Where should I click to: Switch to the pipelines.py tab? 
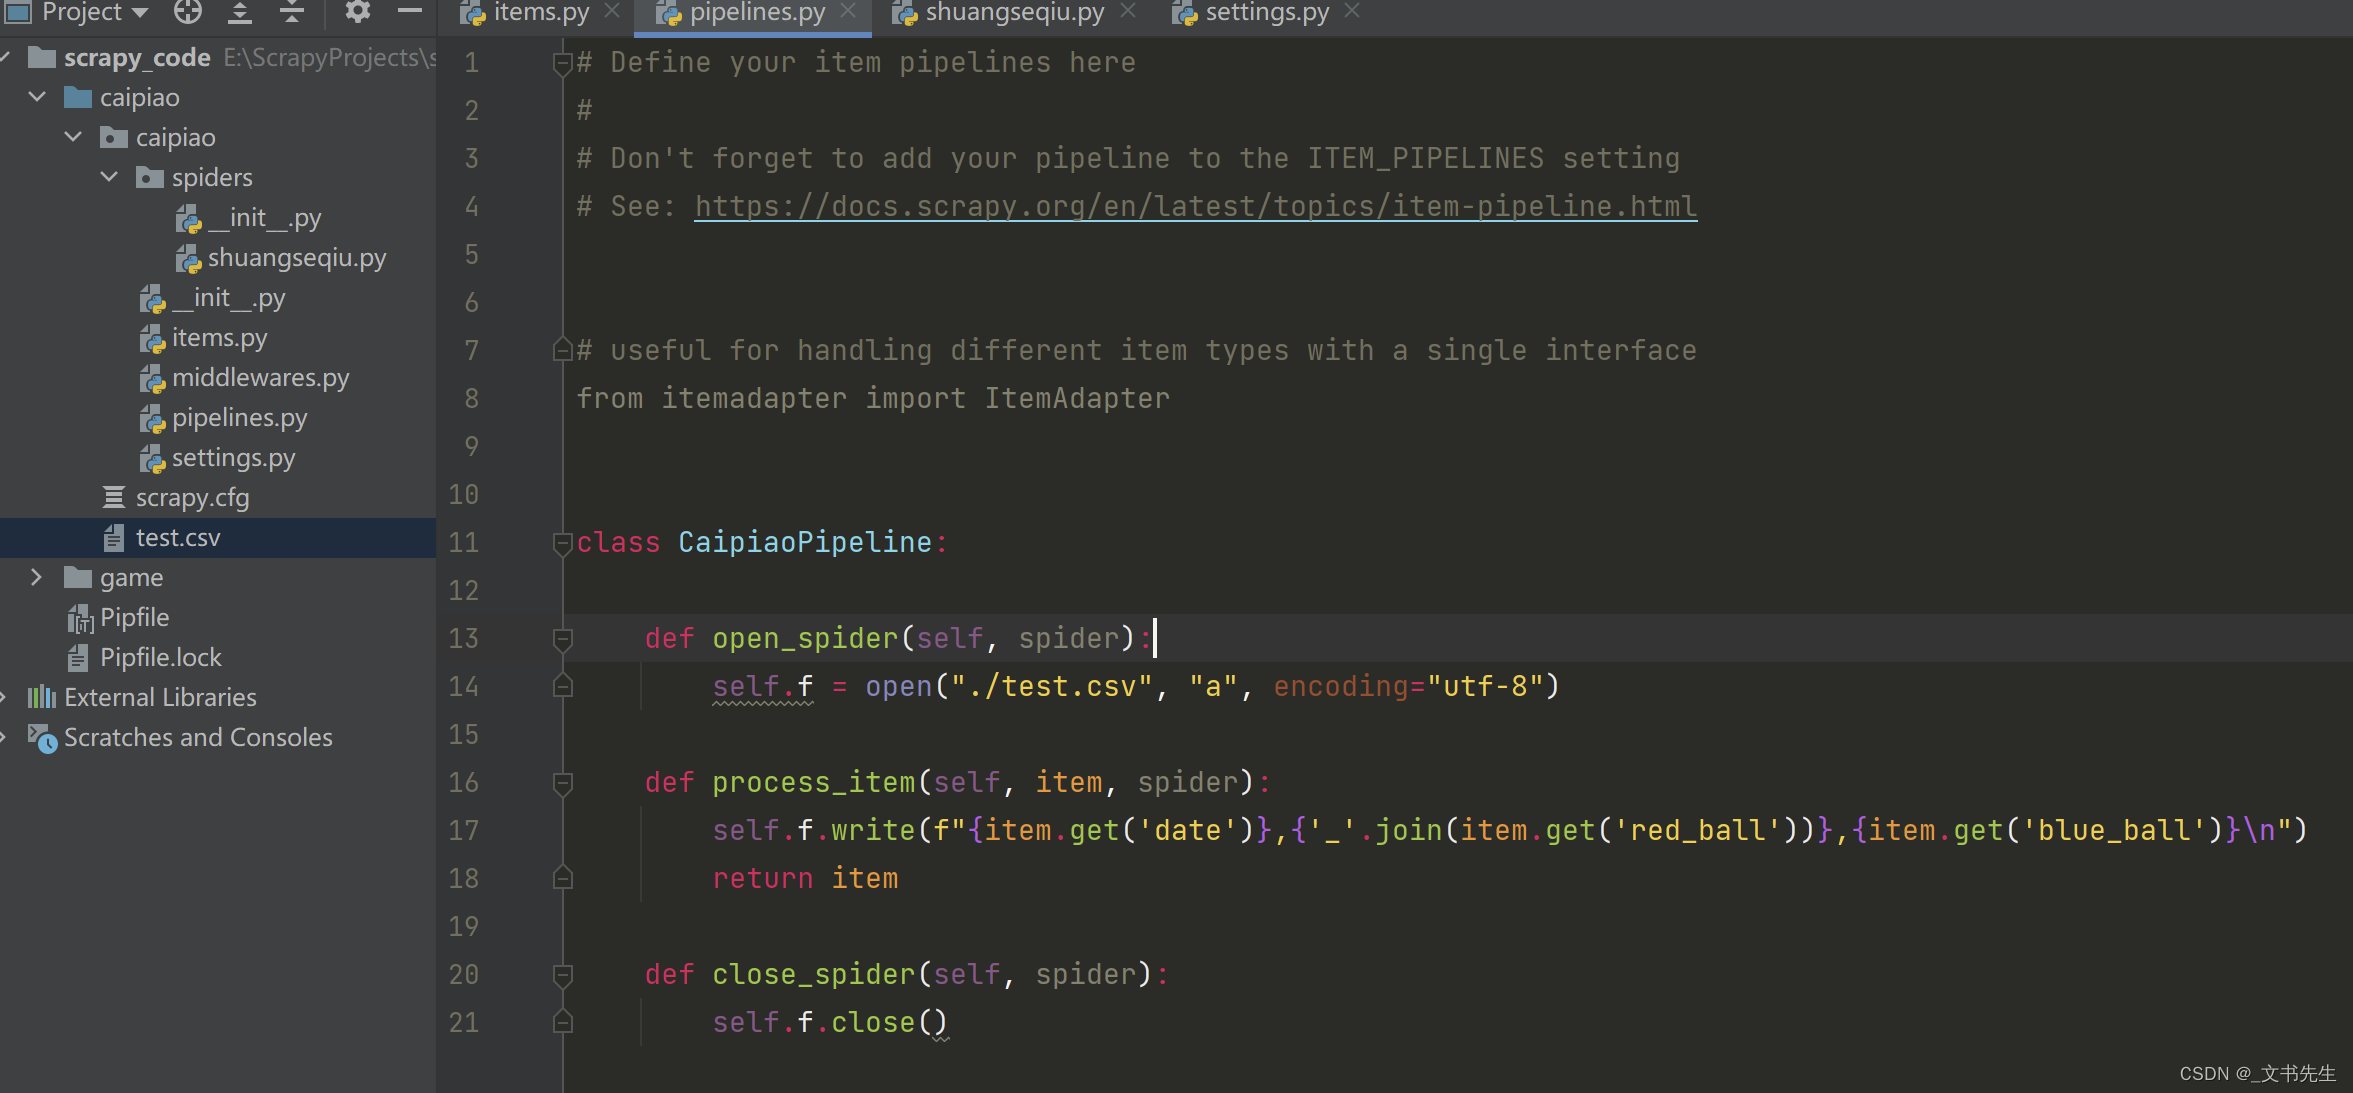757,12
